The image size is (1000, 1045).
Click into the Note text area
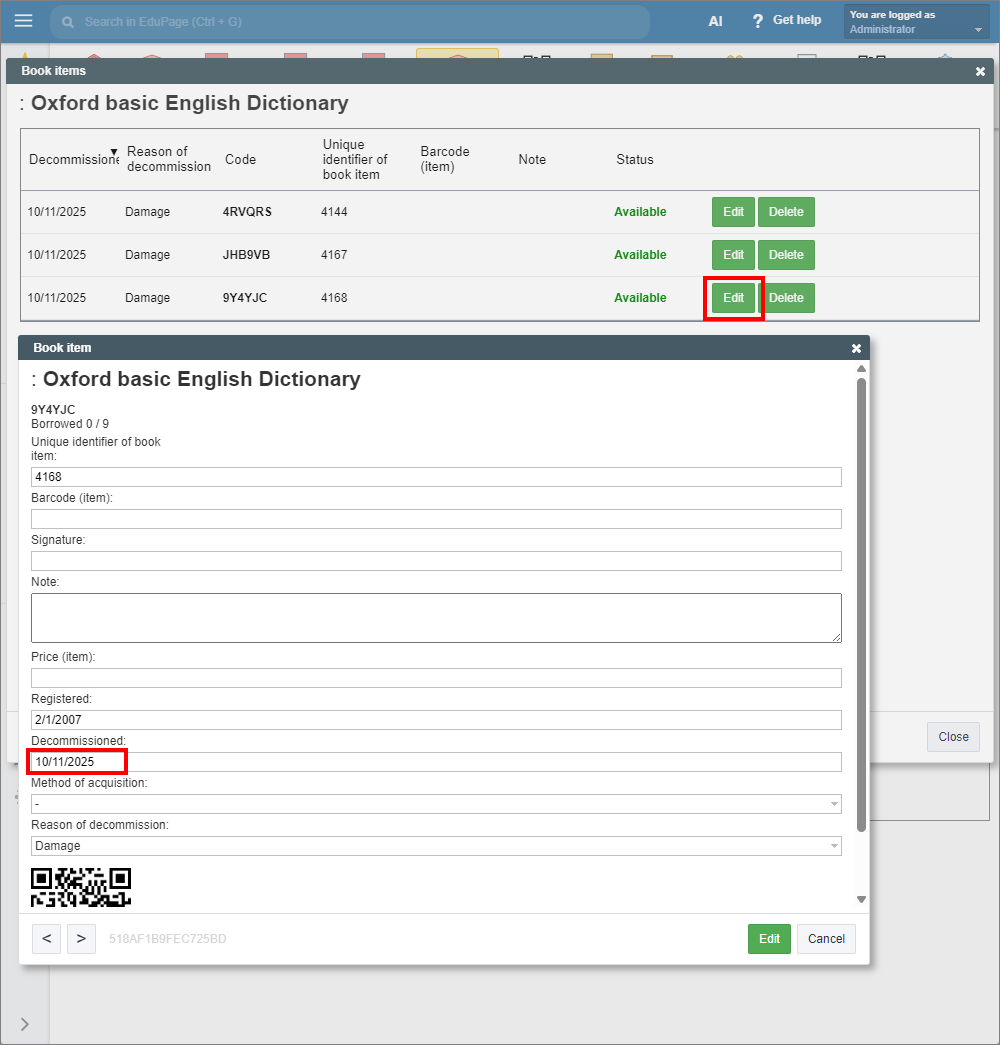point(436,618)
